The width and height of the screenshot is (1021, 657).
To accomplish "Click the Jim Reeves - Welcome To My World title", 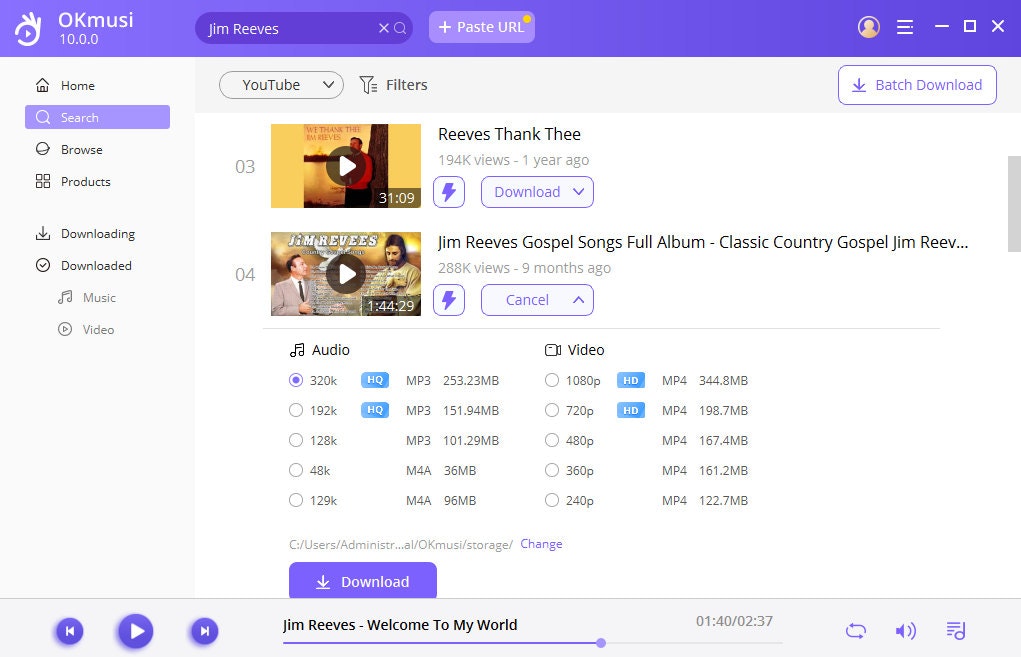I will pyautogui.click(x=400, y=625).
